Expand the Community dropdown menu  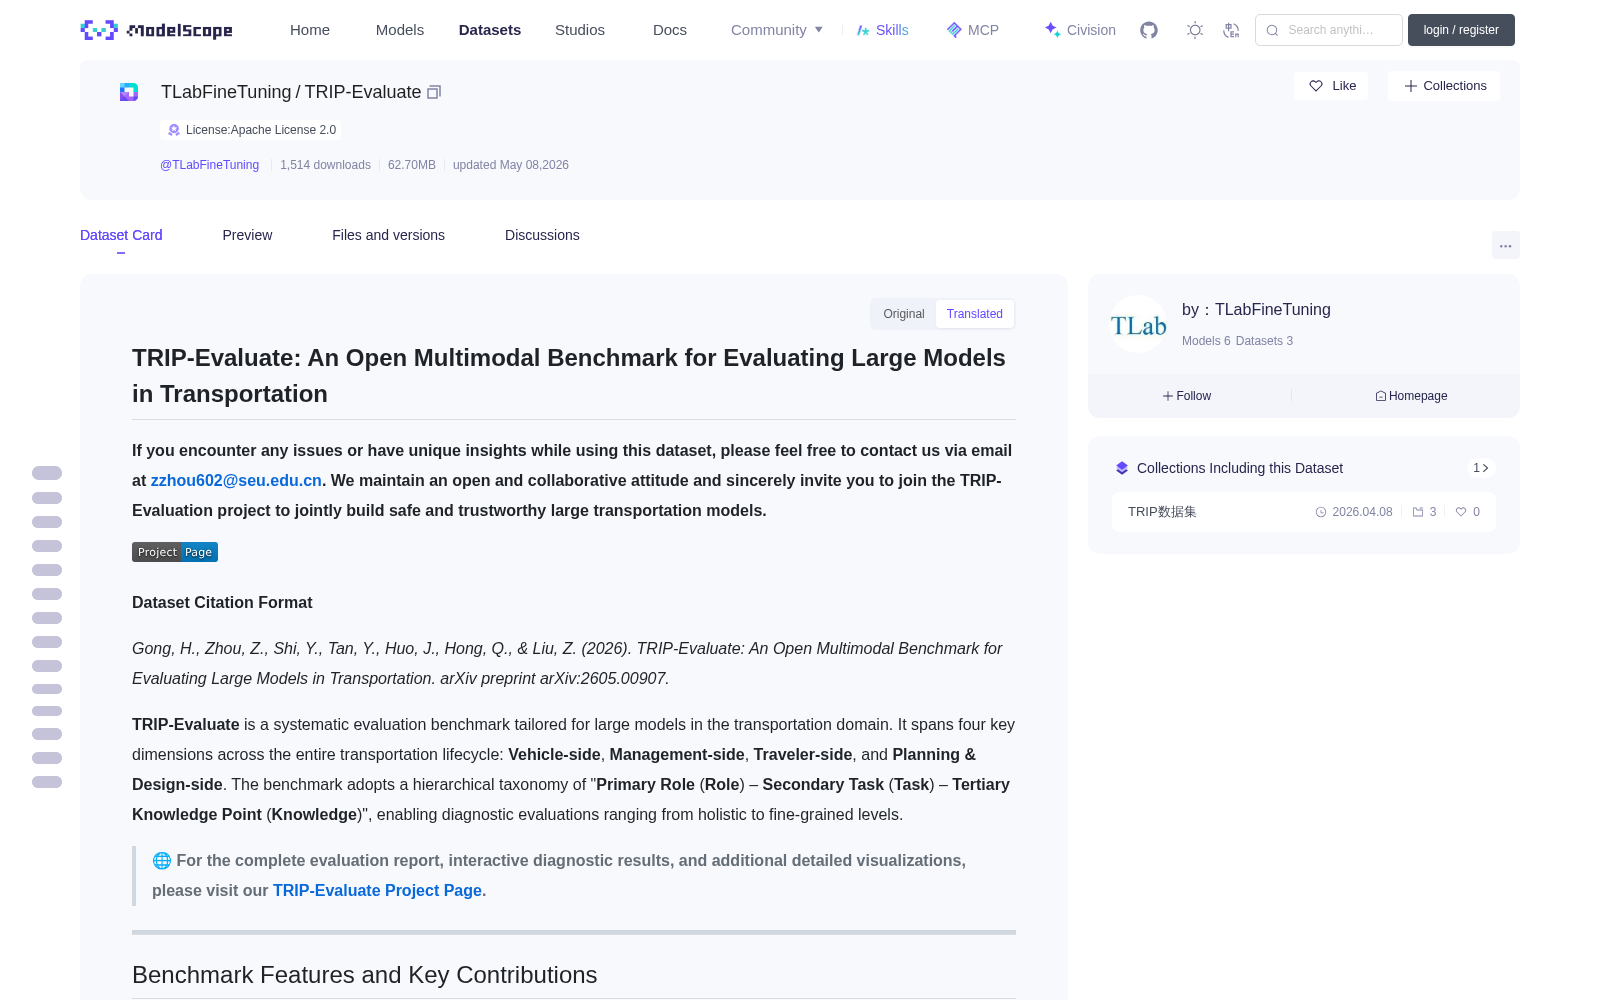pos(777,30)
